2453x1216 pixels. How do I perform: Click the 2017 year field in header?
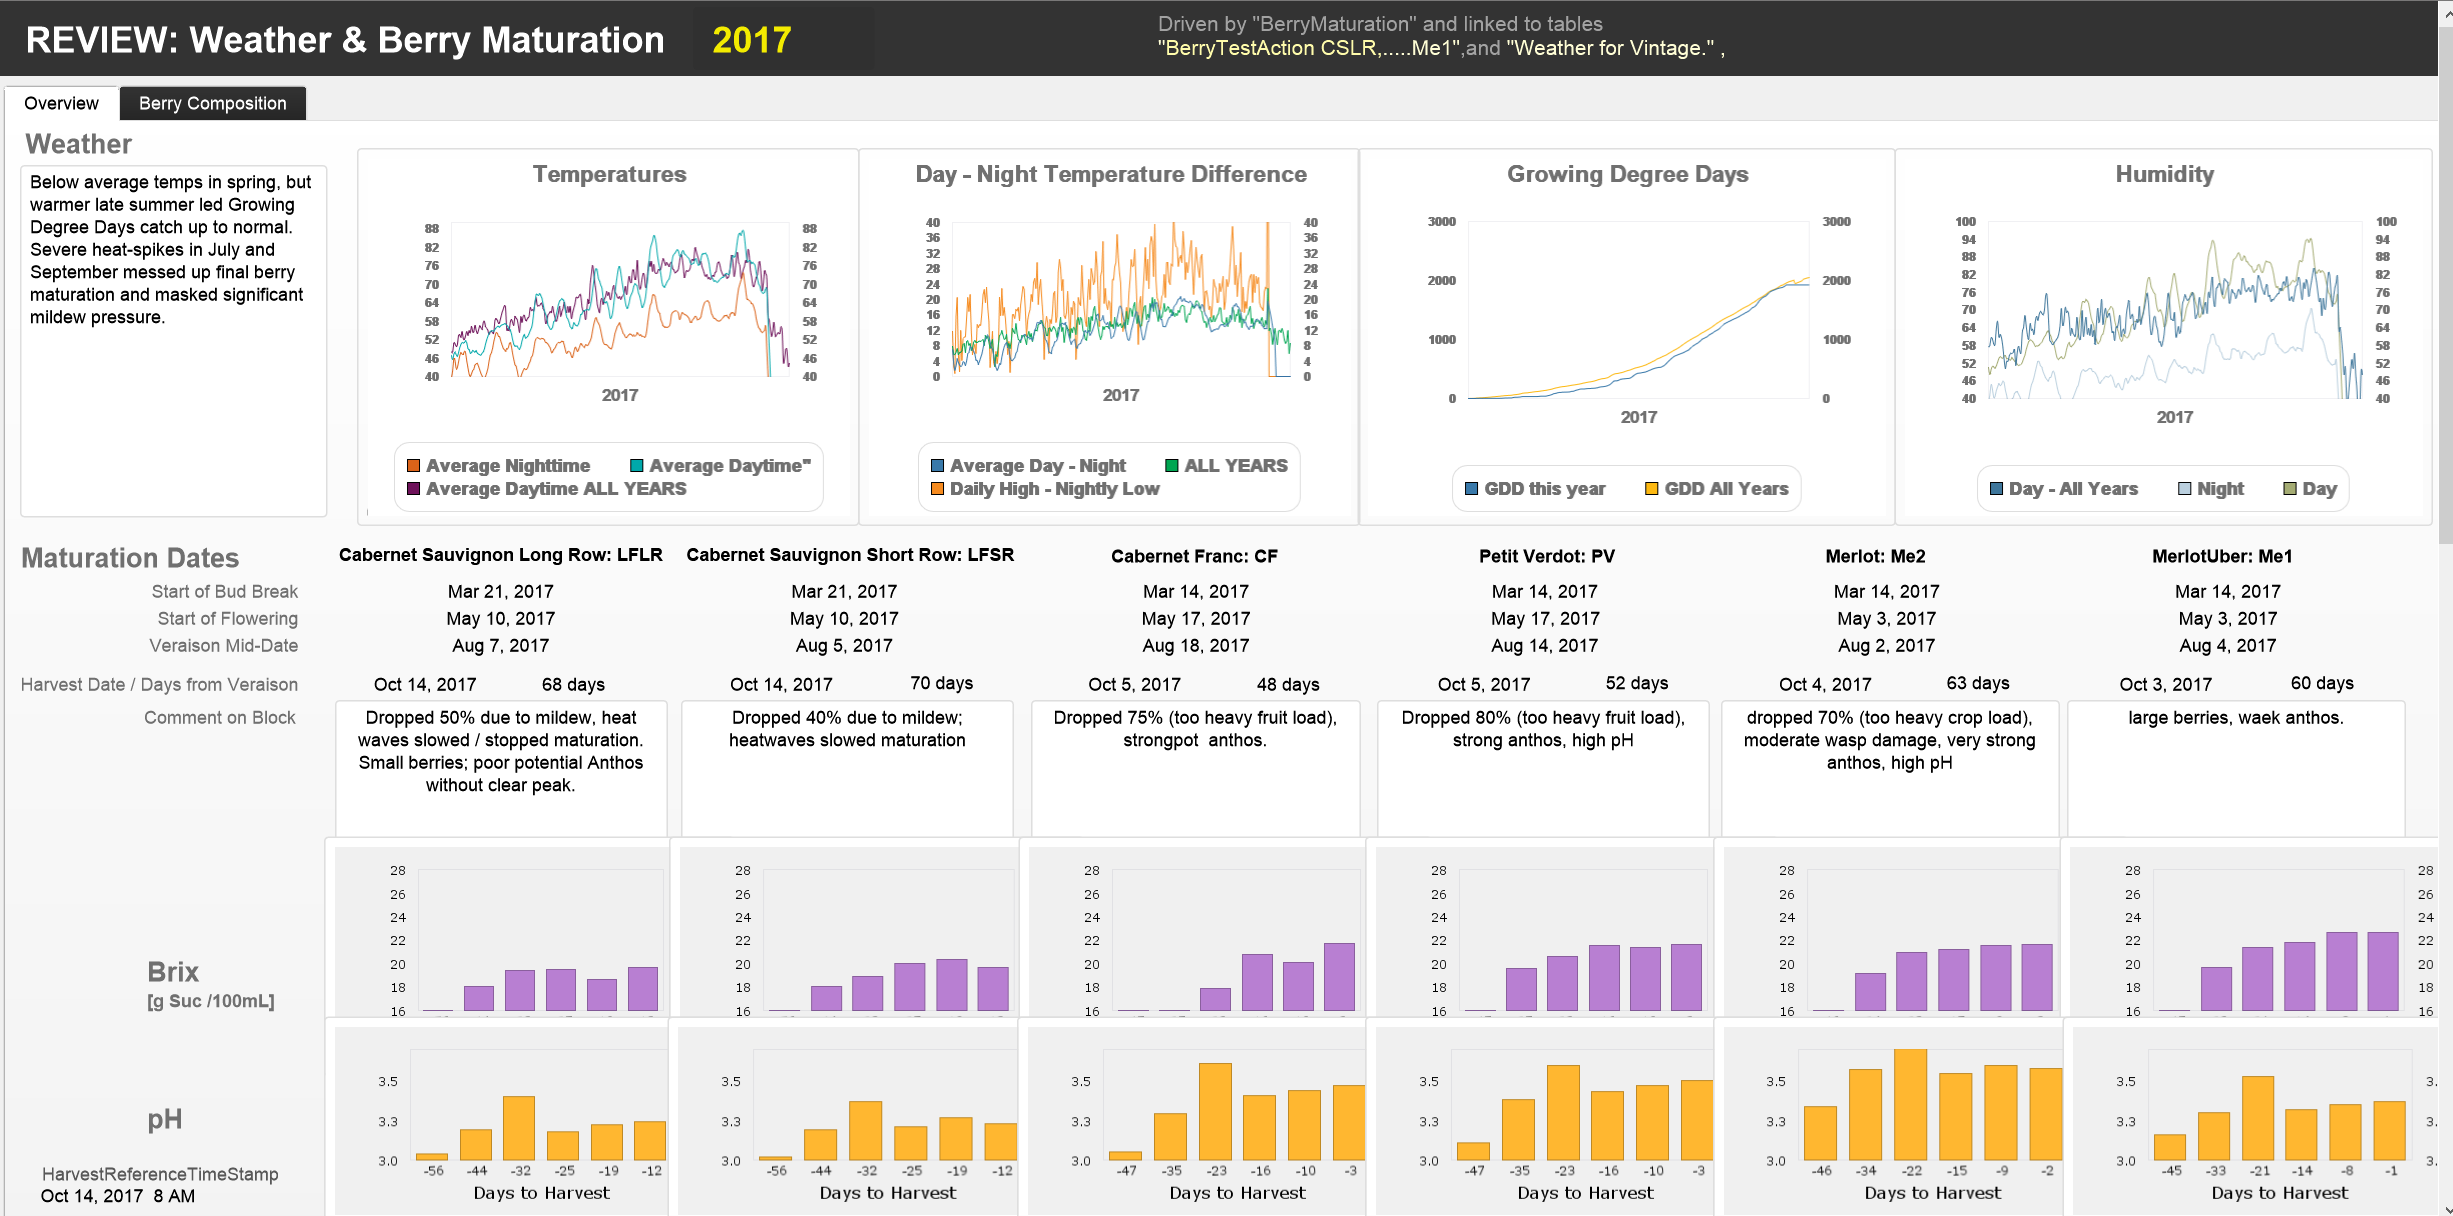point(752,40)
